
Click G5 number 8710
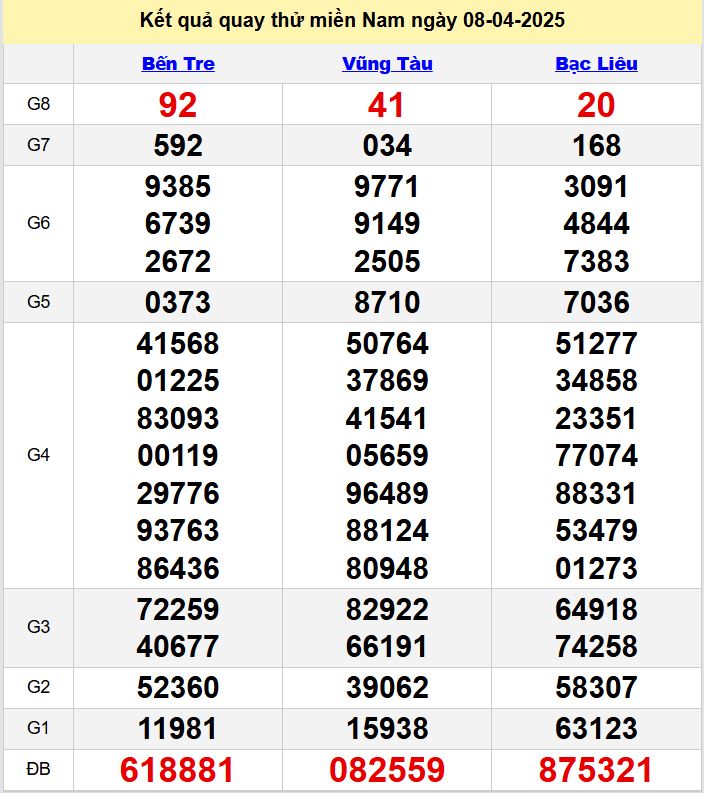pos(387,302)
